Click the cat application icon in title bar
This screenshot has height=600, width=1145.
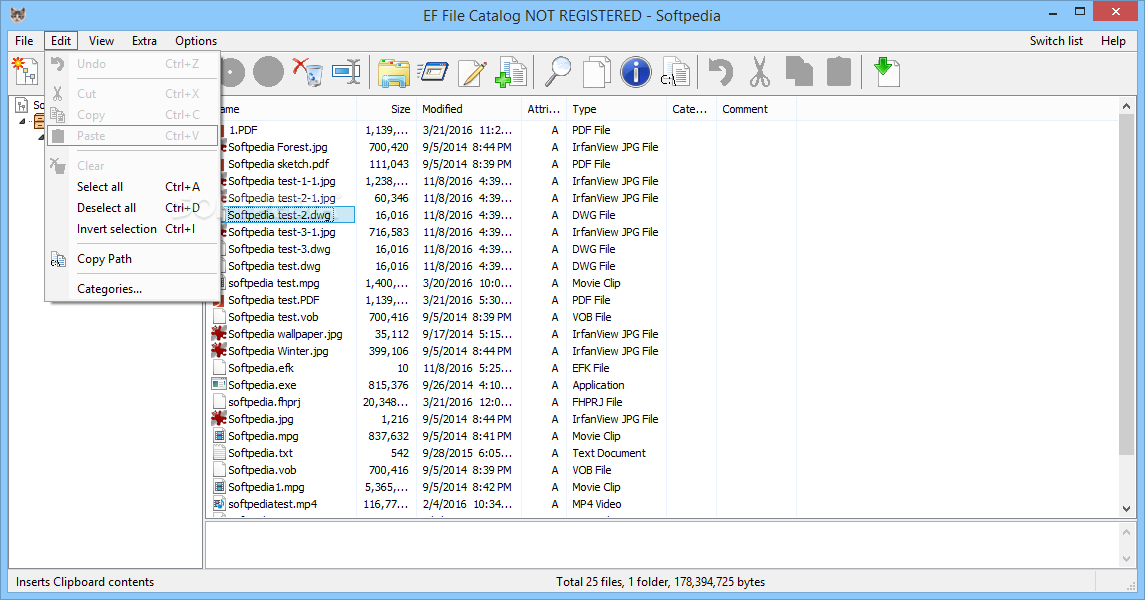[x=18, y=15]
